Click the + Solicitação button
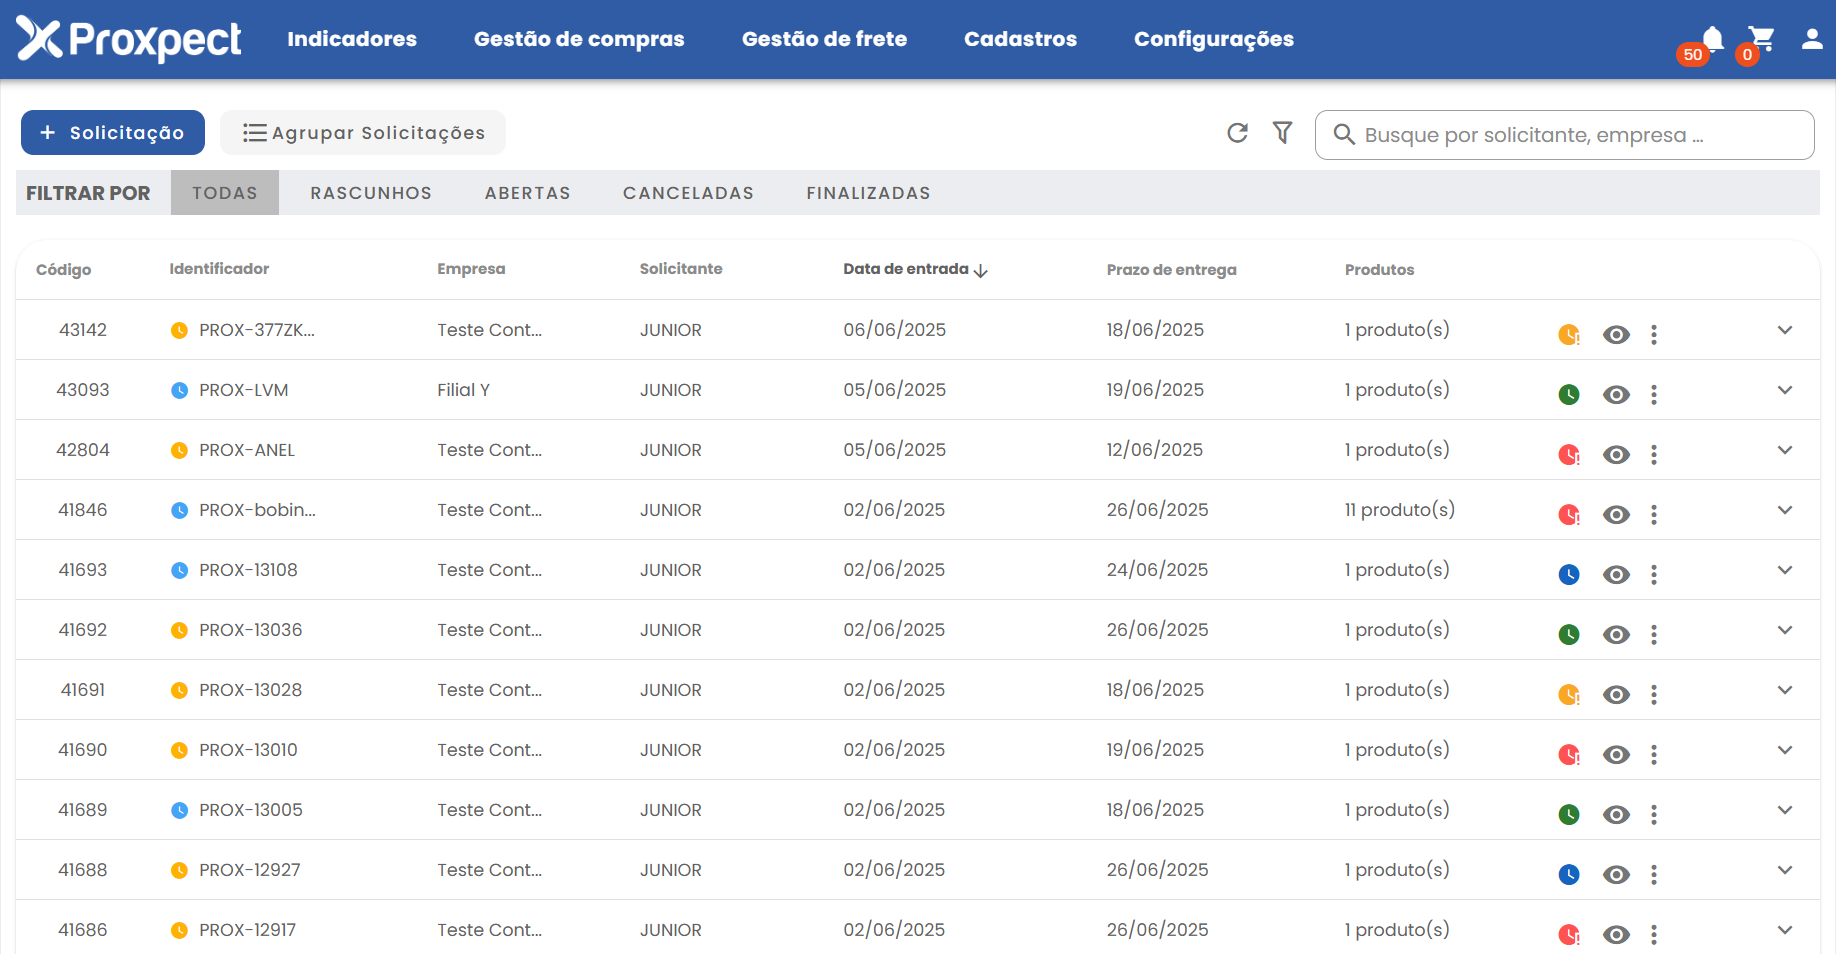 coord(113,133)
